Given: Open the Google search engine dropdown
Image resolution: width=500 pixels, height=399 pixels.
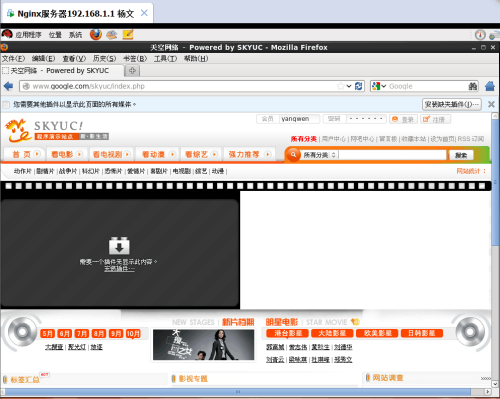Looking at the screenshot, I should pos(379,86).
